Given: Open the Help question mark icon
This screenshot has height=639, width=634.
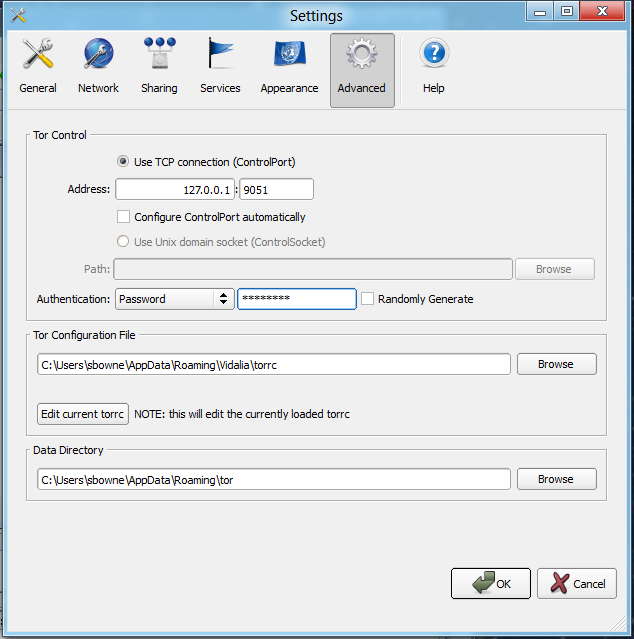Looking at the screenshot, I should pyautogui.click(x=434, y=53).
